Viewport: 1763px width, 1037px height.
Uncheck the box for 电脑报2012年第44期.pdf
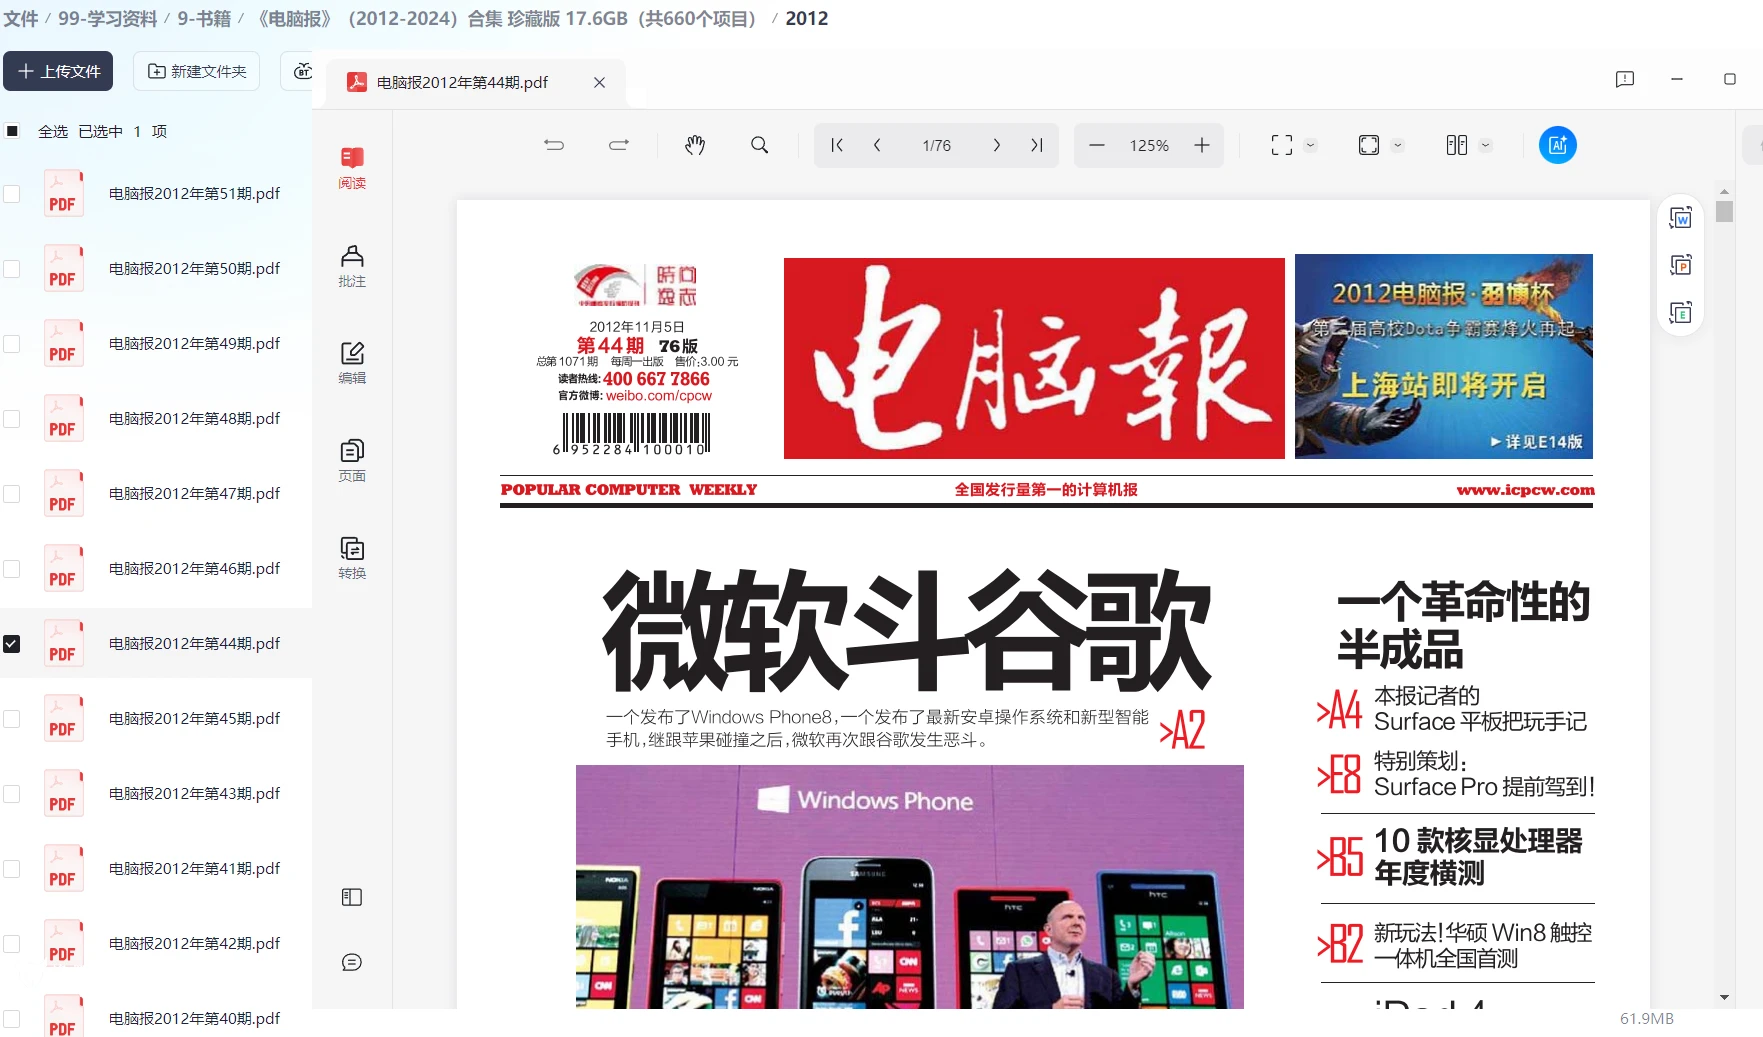[12, 644]
